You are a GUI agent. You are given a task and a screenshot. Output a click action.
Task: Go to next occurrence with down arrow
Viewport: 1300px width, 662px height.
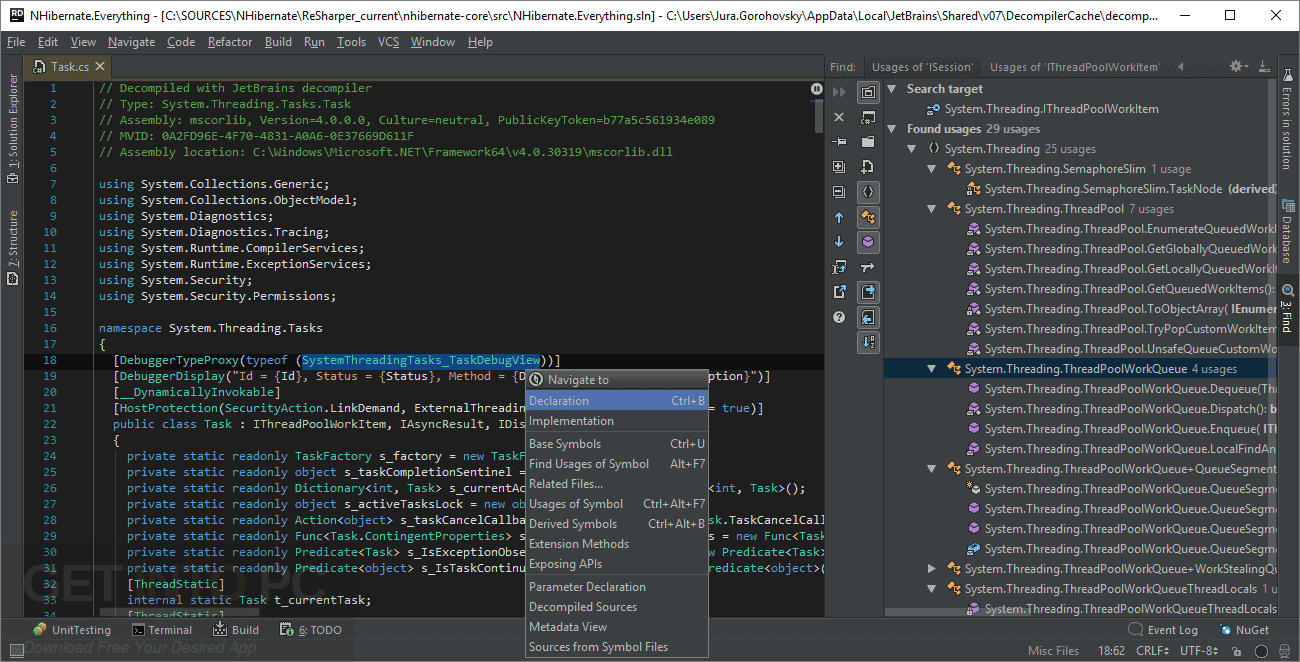(839, 242)
